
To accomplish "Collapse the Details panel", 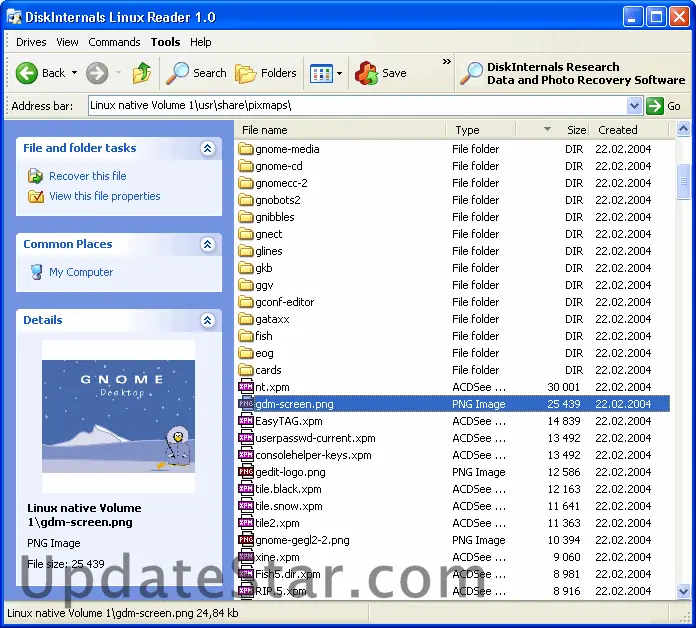I will click(208, 320).
